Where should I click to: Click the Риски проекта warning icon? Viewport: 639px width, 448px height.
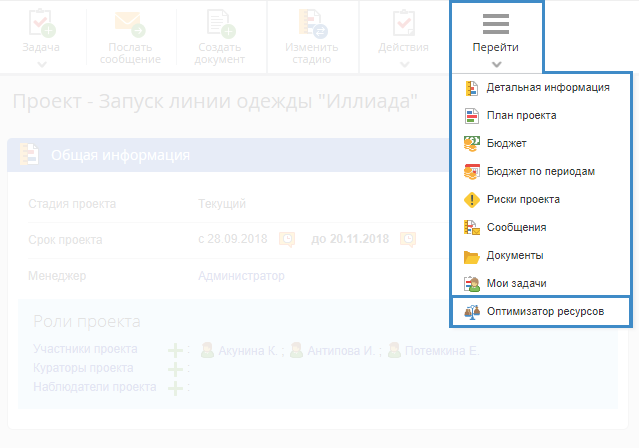coord(472,200)
